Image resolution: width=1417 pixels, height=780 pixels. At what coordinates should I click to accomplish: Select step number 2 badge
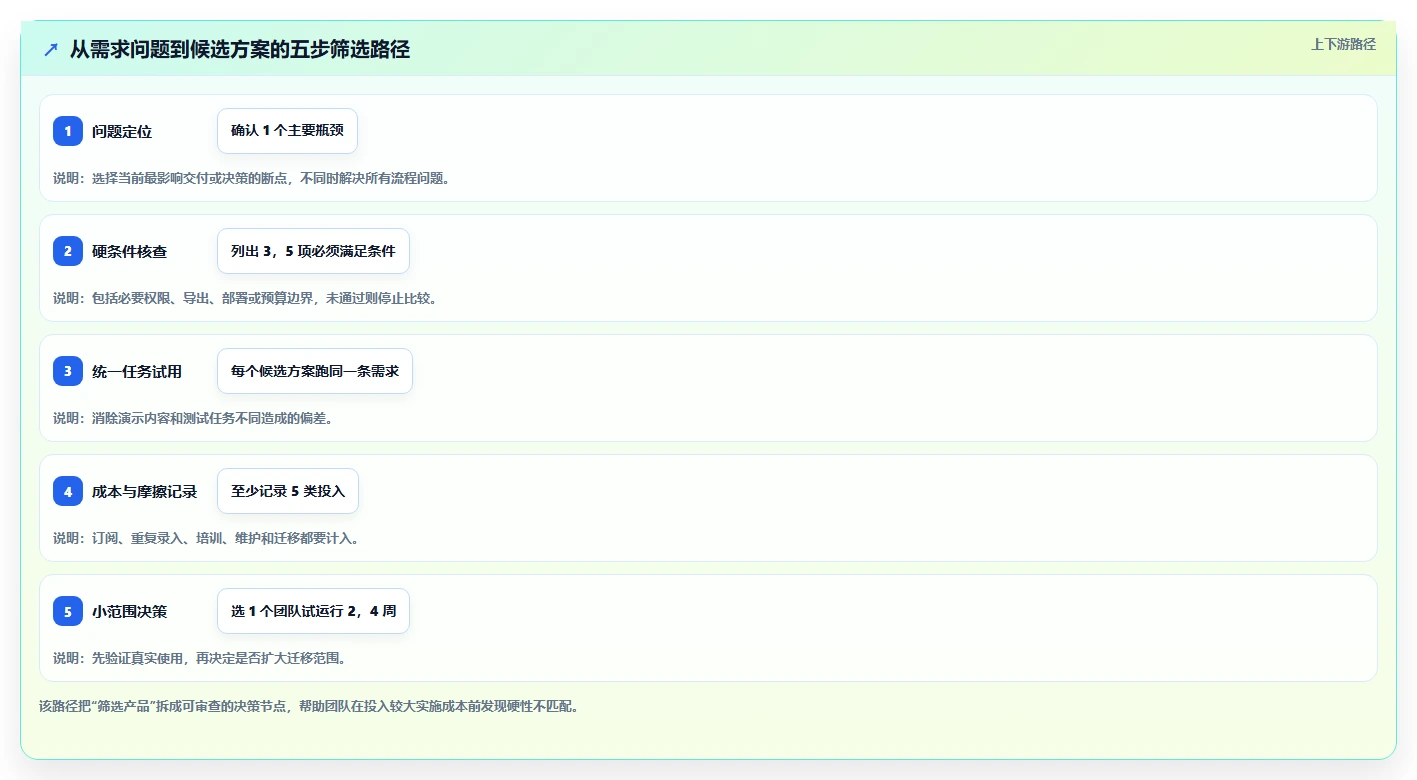tap(68, 251)
